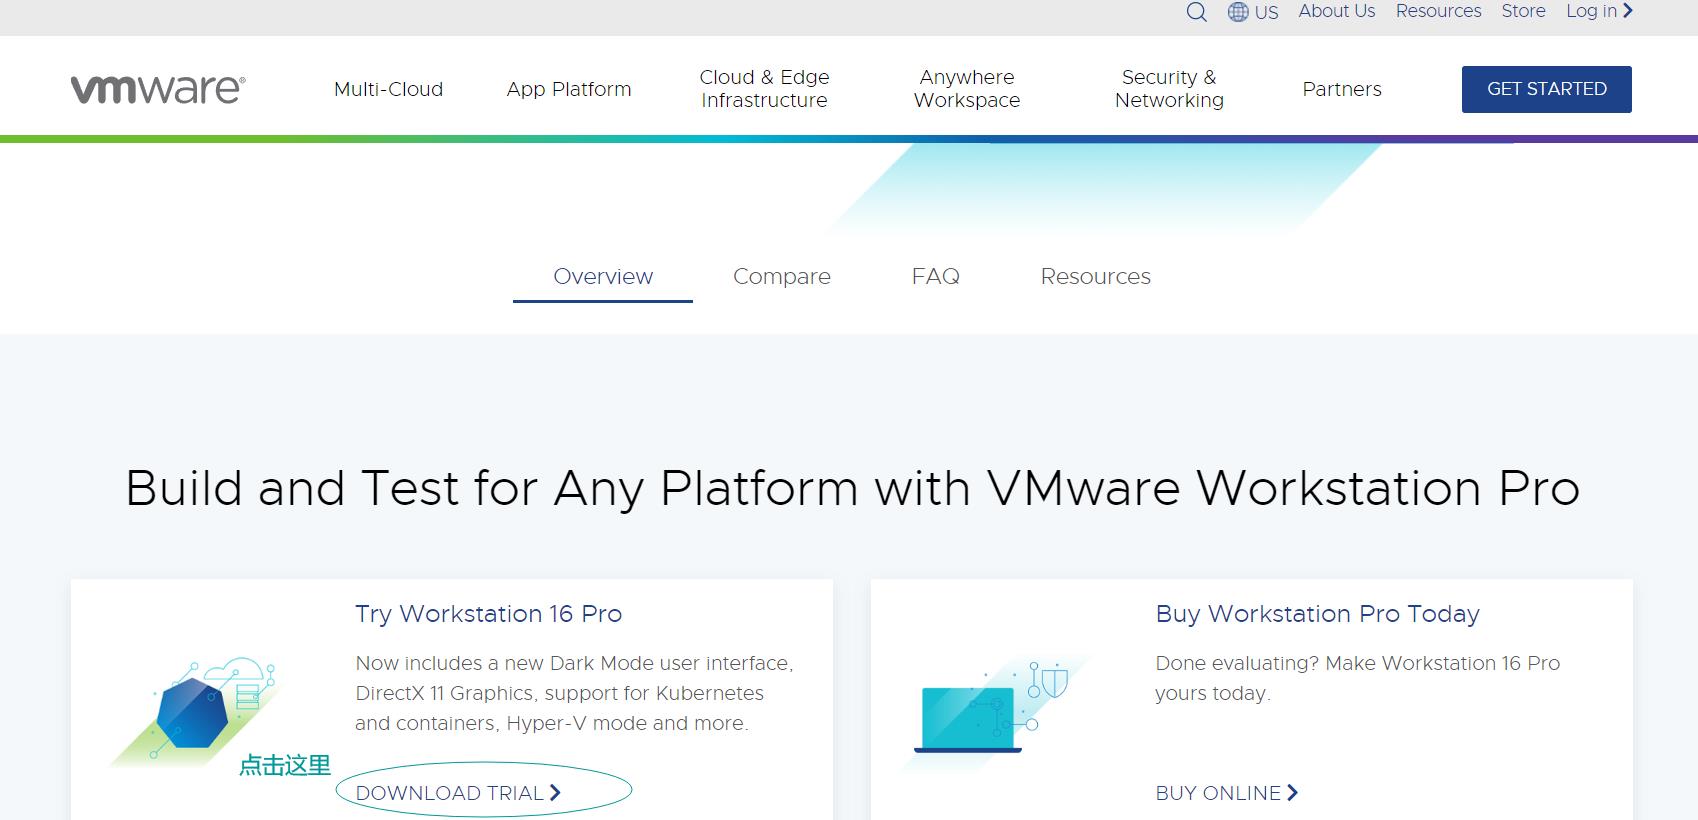Click Try Workstation 16 Pro heading

489,614
